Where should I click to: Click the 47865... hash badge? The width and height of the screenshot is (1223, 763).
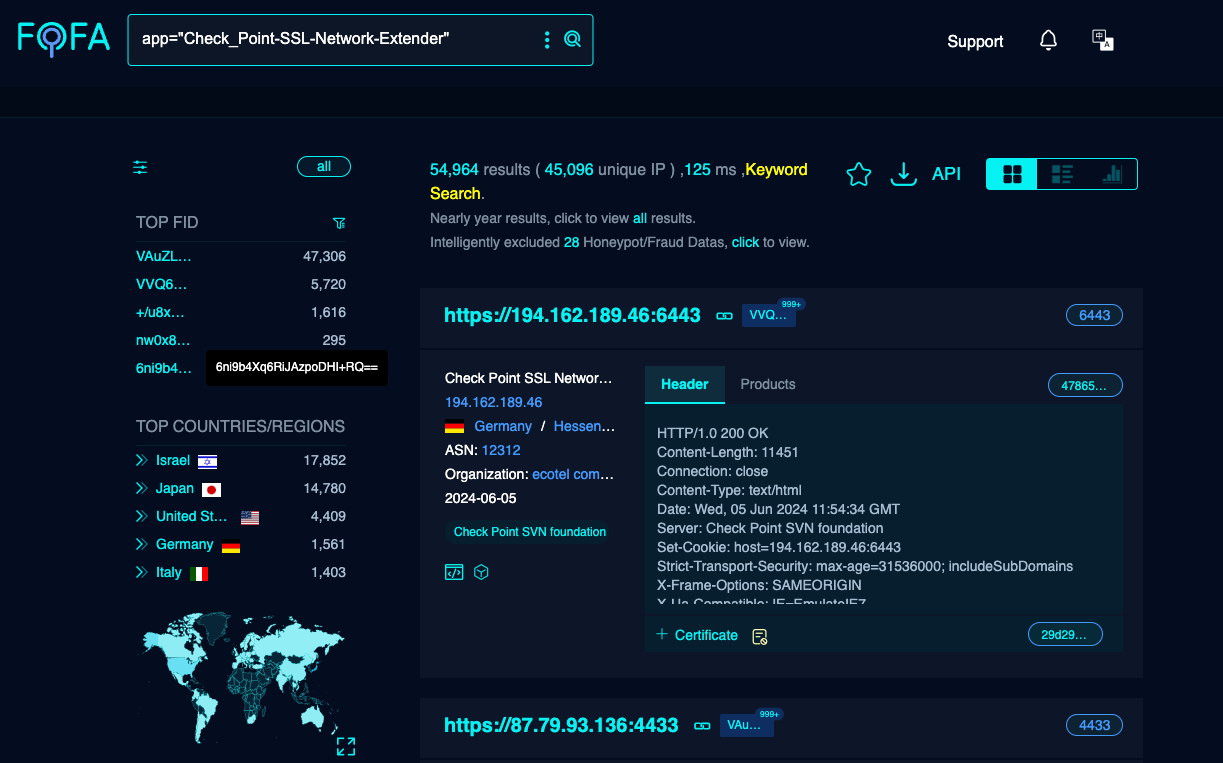tap(1085, 385)
